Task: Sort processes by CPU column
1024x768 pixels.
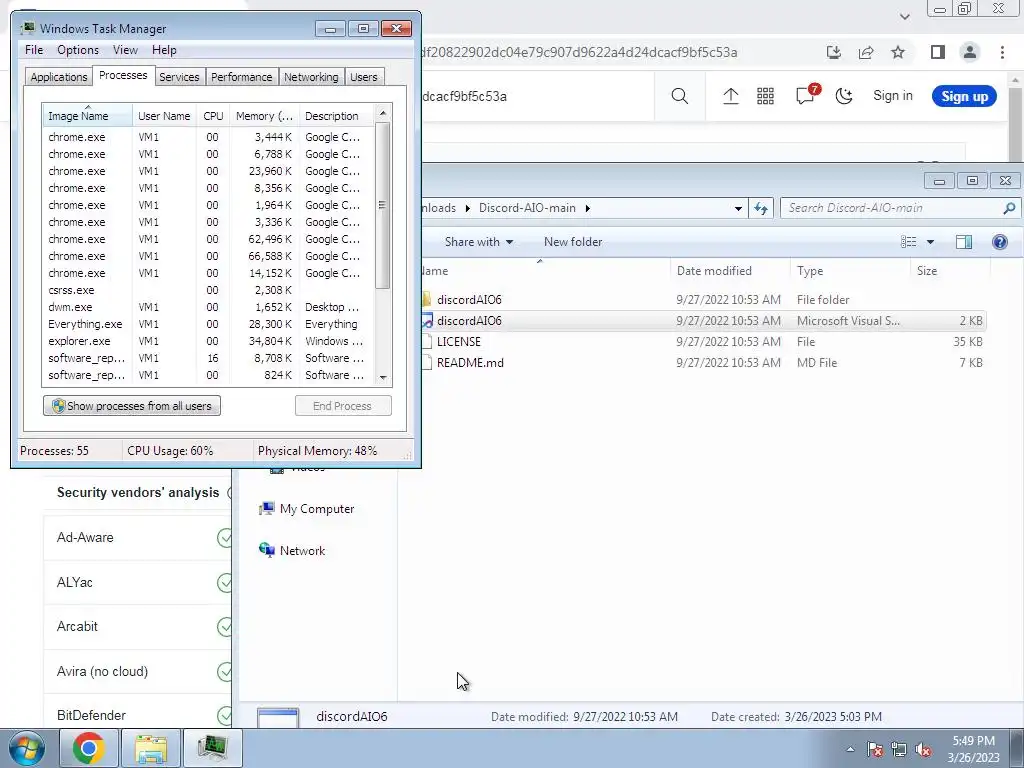Action: tap(213, 116)
